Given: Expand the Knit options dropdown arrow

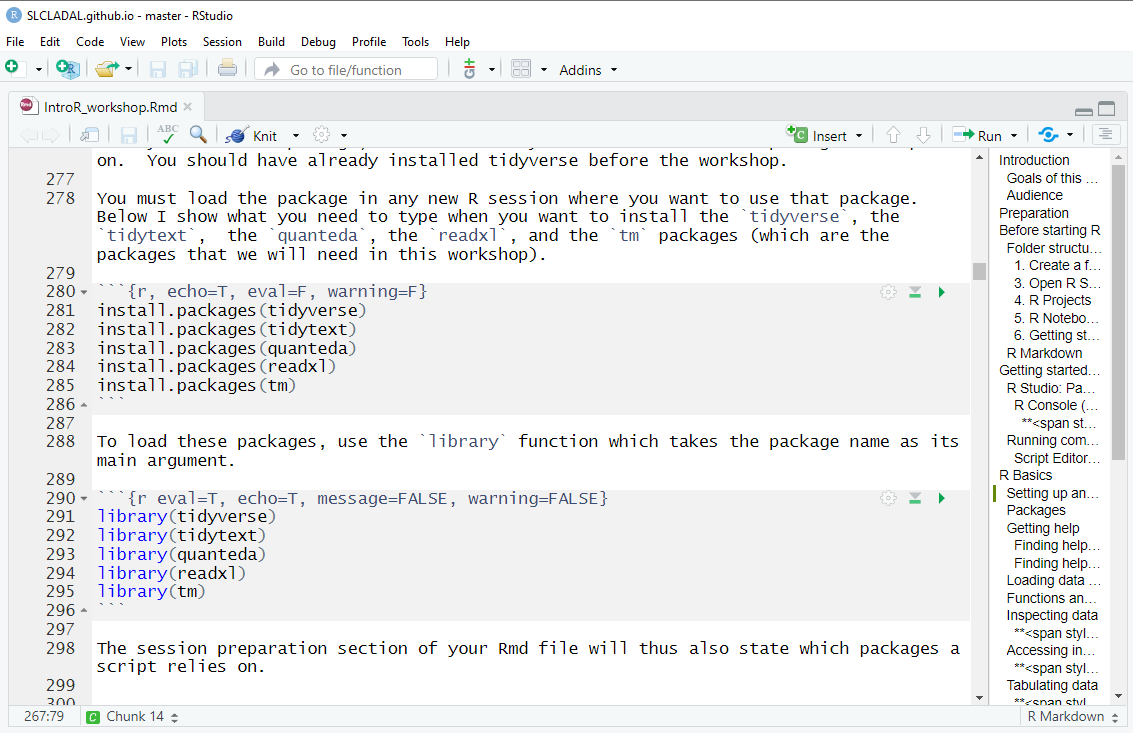Looking at the screenshot, I should [x=295, y=136].
